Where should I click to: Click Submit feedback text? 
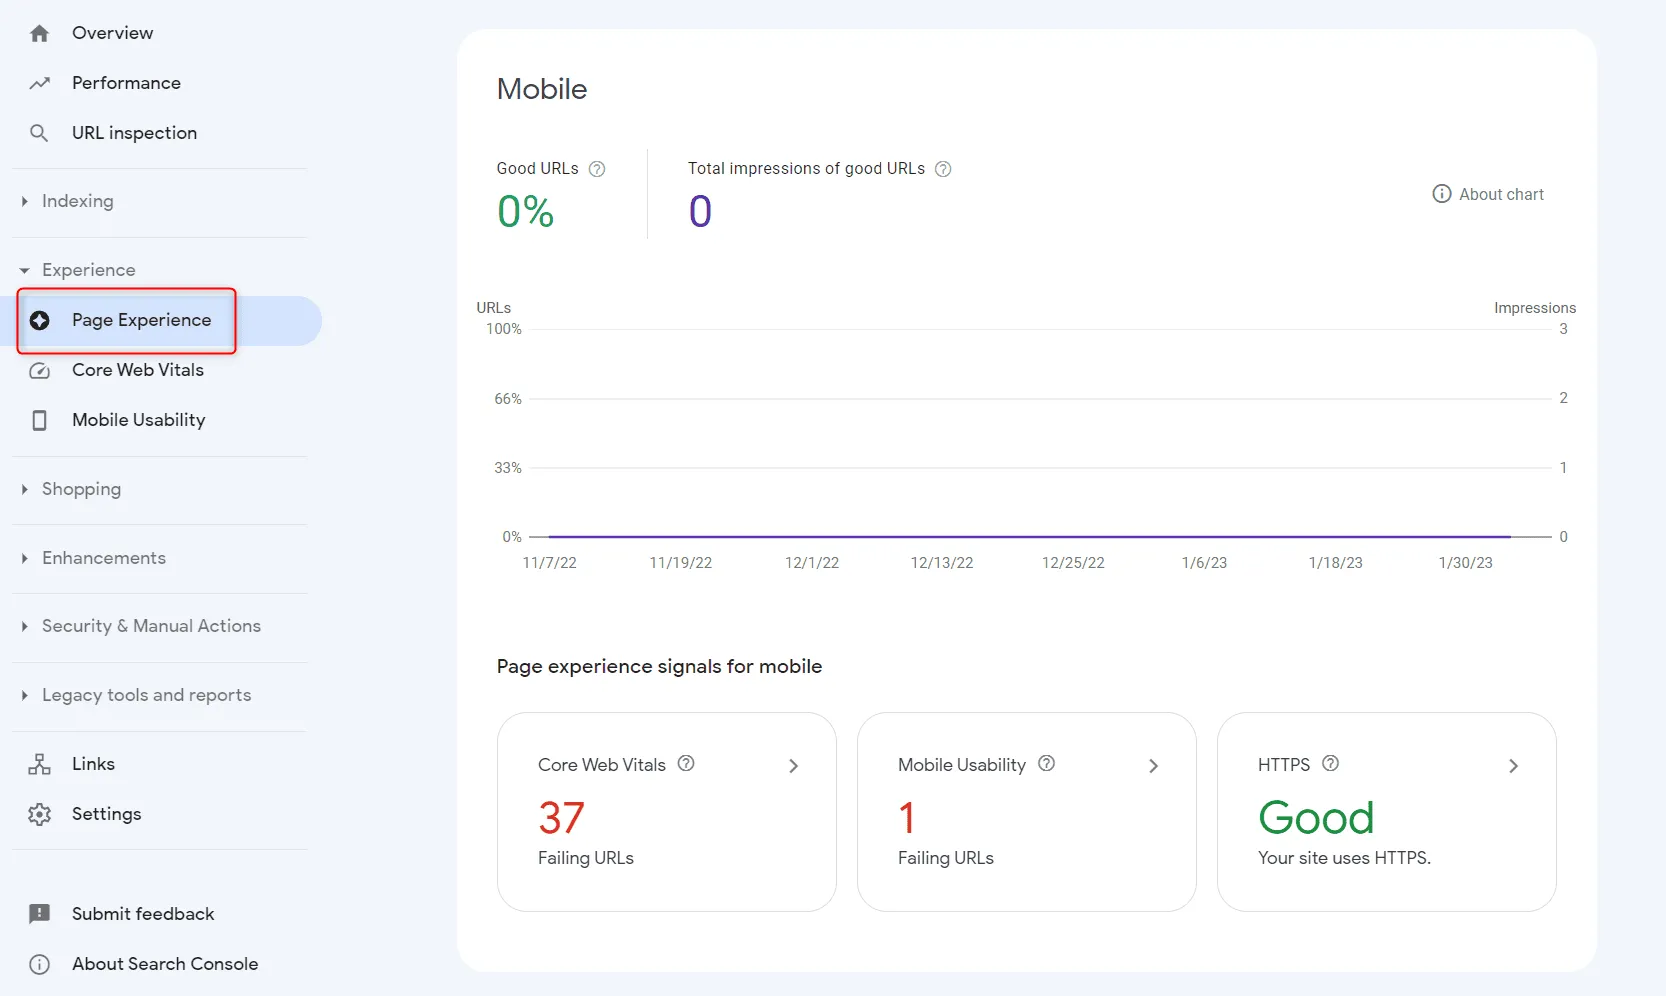143,914
